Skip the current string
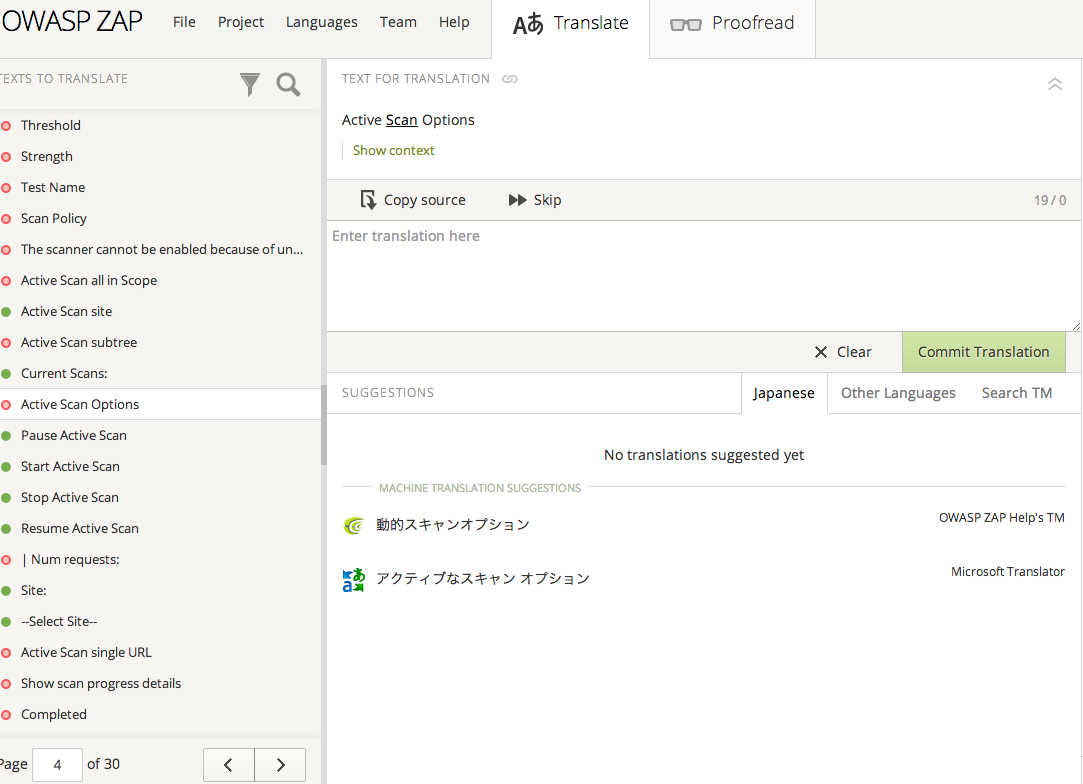 535,200
